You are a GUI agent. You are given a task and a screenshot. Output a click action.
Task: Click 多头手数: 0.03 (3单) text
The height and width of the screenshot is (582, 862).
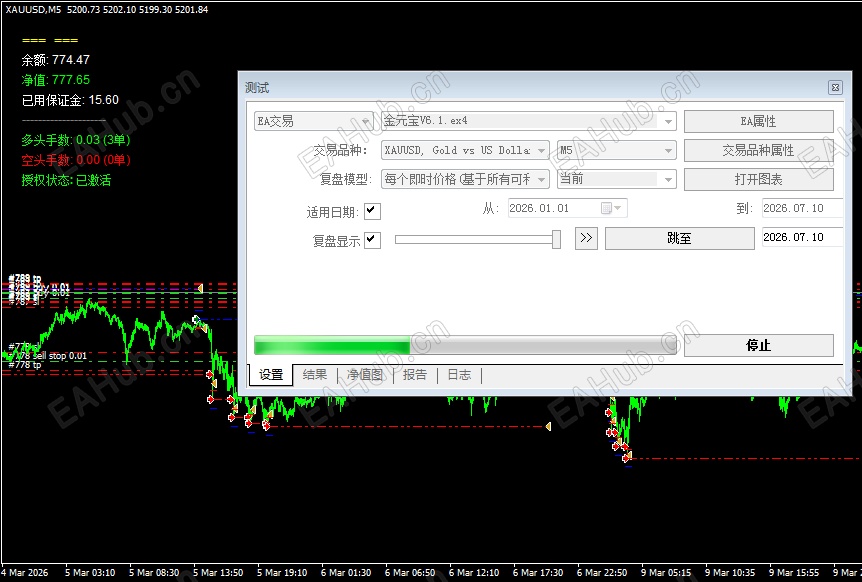tap(76, 140)
